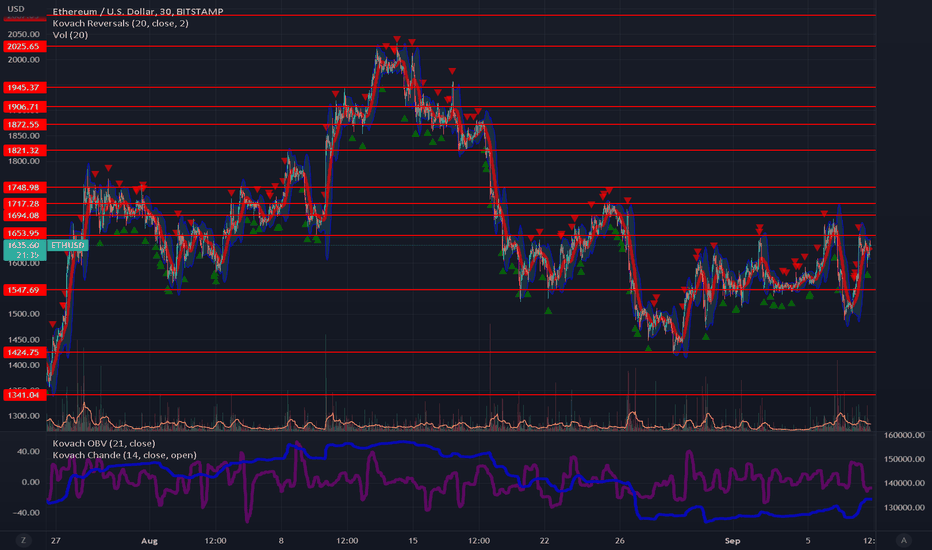Click the 40.00 value on Chande scale
The width and height of the screenshot is (932, 550).
[29, 451]
